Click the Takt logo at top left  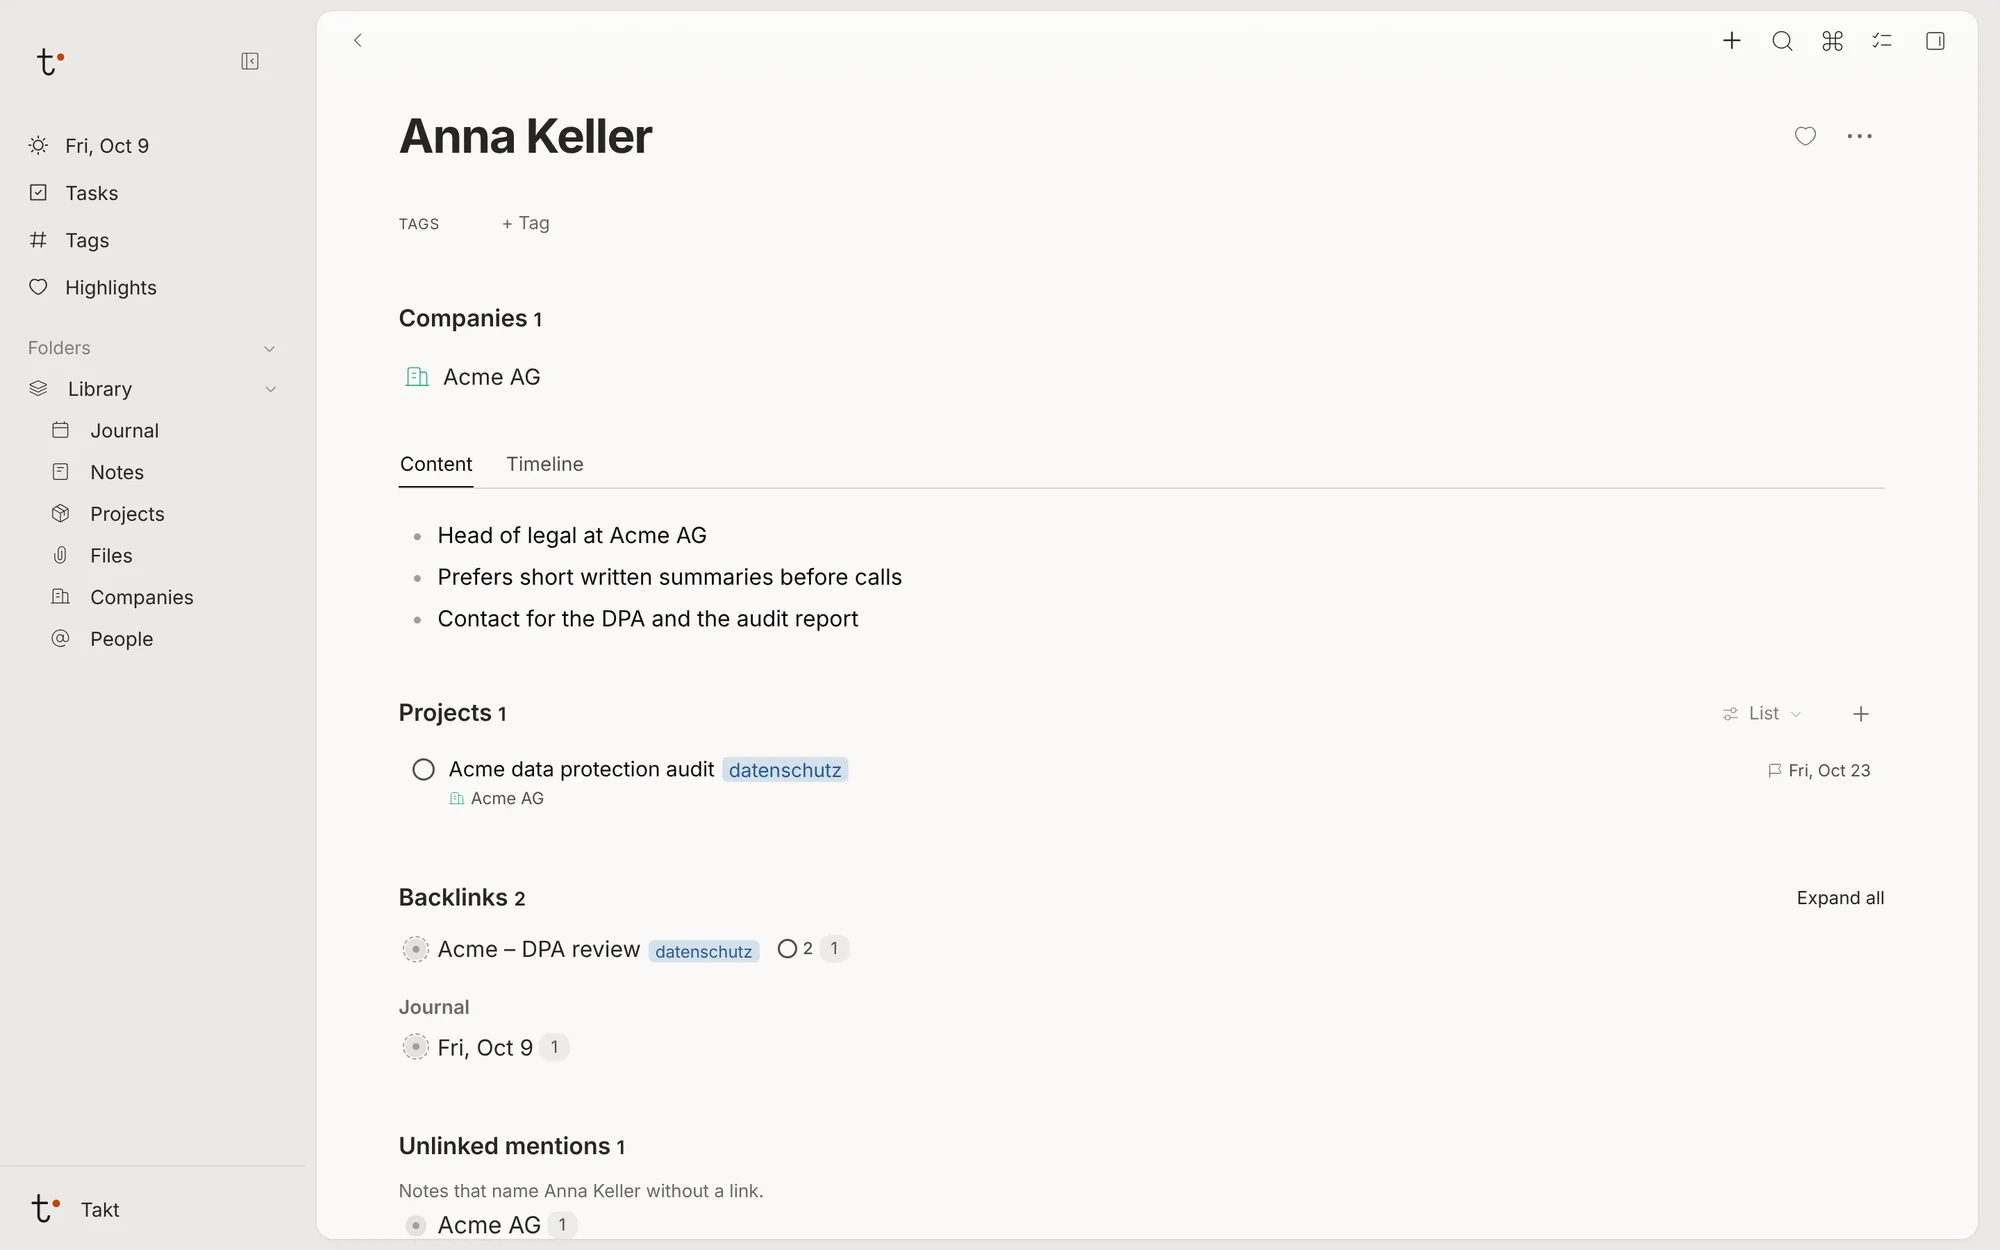[x=49, y=62]
